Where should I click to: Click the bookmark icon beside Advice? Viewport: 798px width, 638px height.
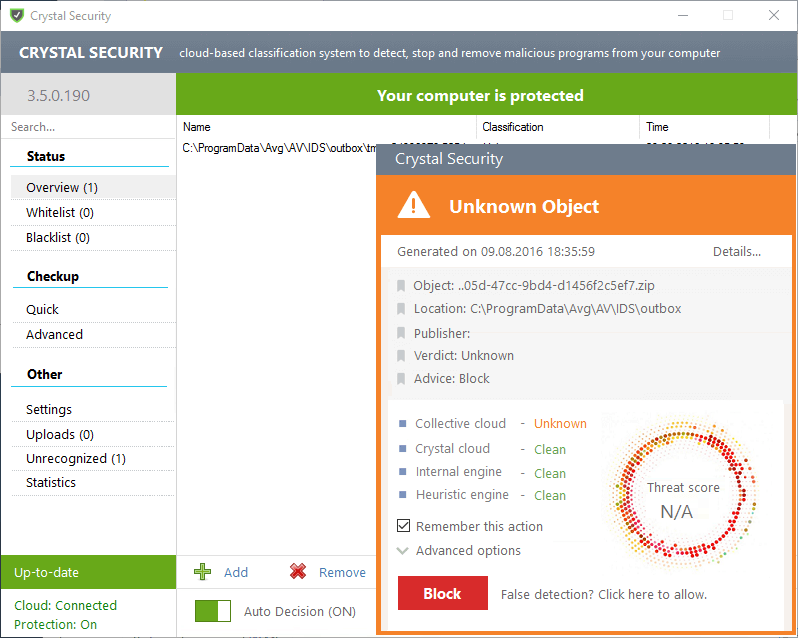pyautogui.click(x=401, y=379)
